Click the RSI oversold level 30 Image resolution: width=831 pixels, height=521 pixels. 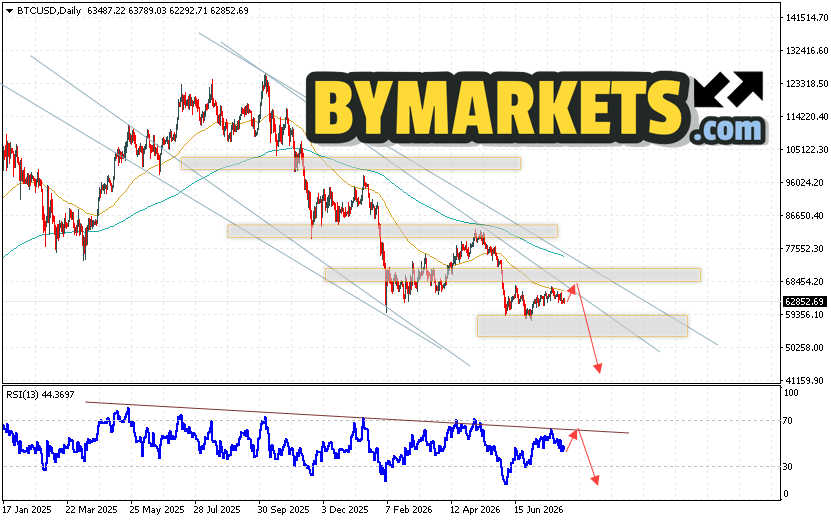788,466
